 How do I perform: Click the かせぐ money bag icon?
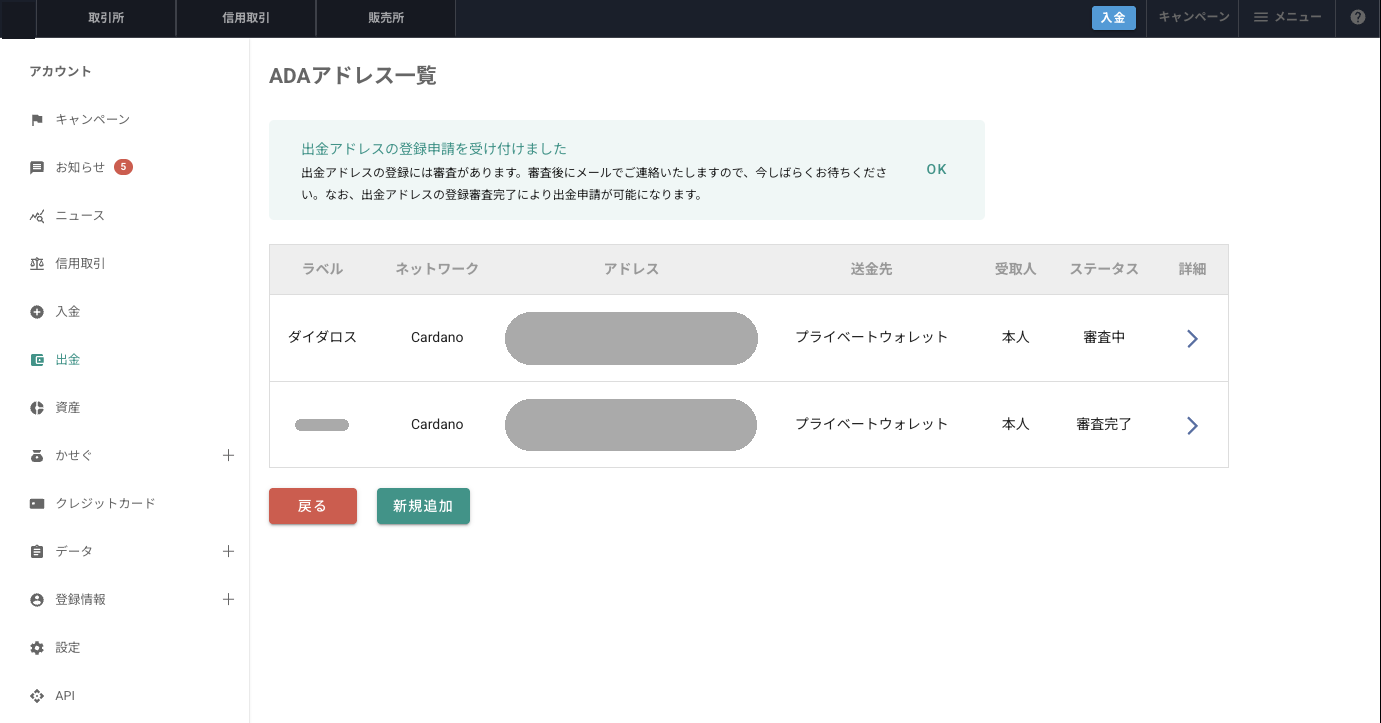coord(37,456)
